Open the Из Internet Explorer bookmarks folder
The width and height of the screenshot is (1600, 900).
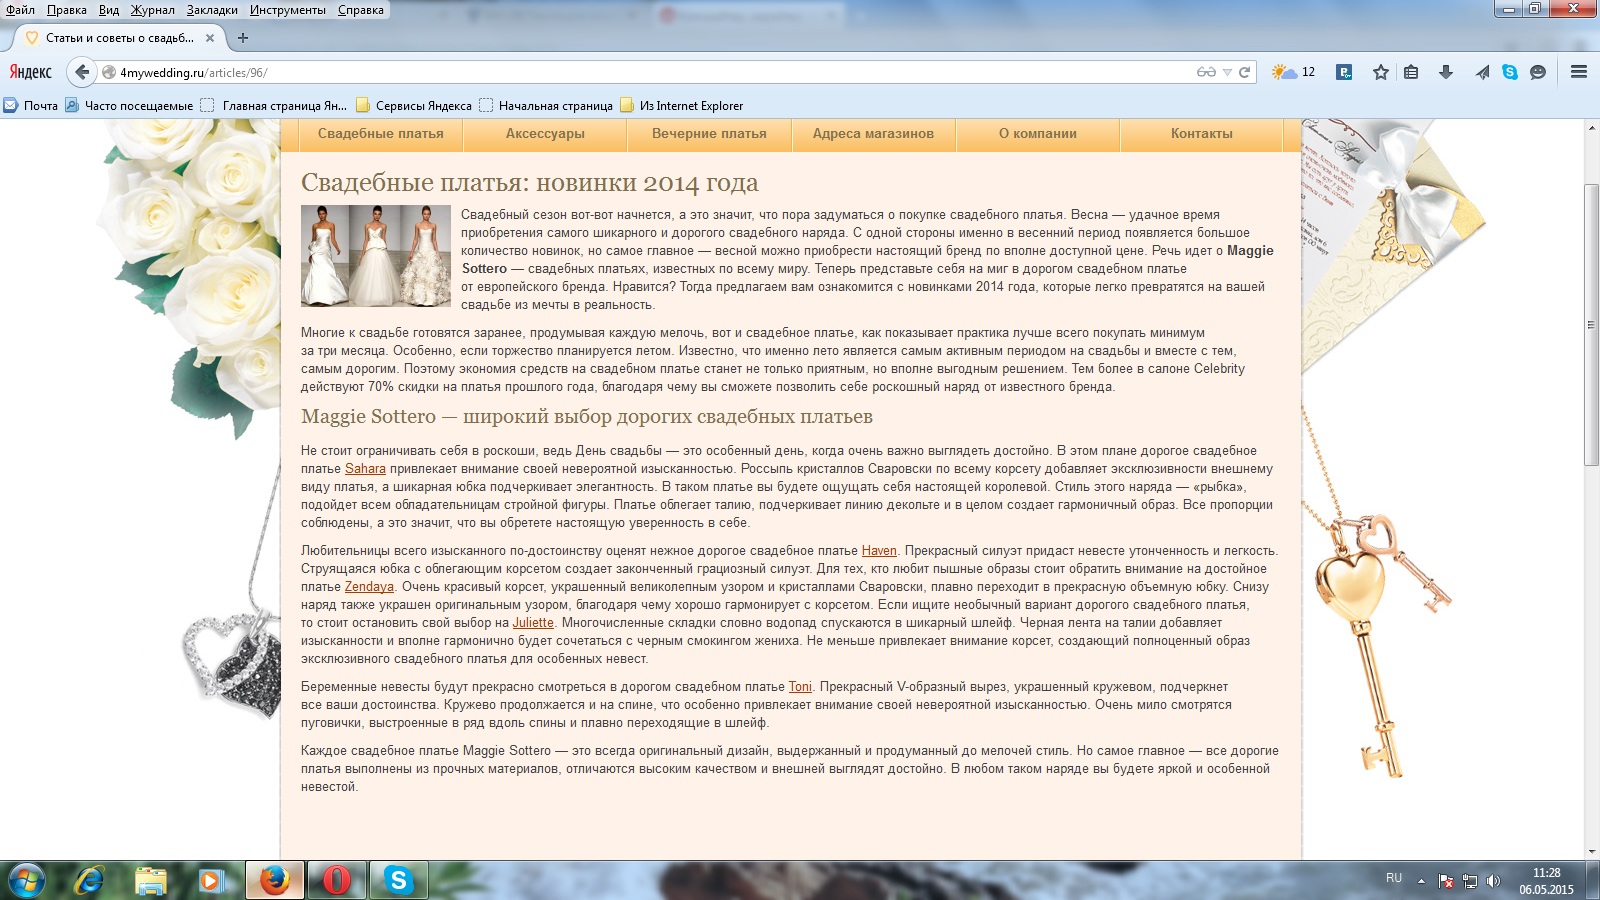(x=682, y=105)
